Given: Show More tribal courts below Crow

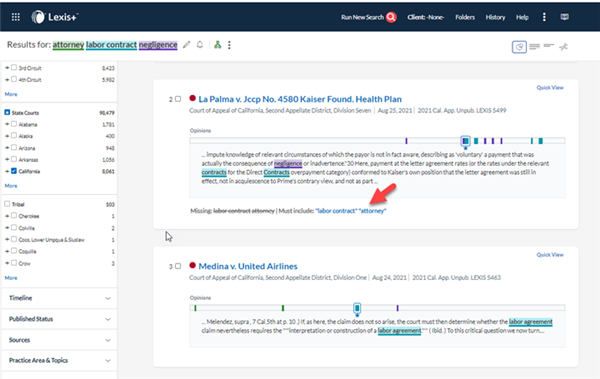Looking at the screenshot, I should [x=11, y=278].
